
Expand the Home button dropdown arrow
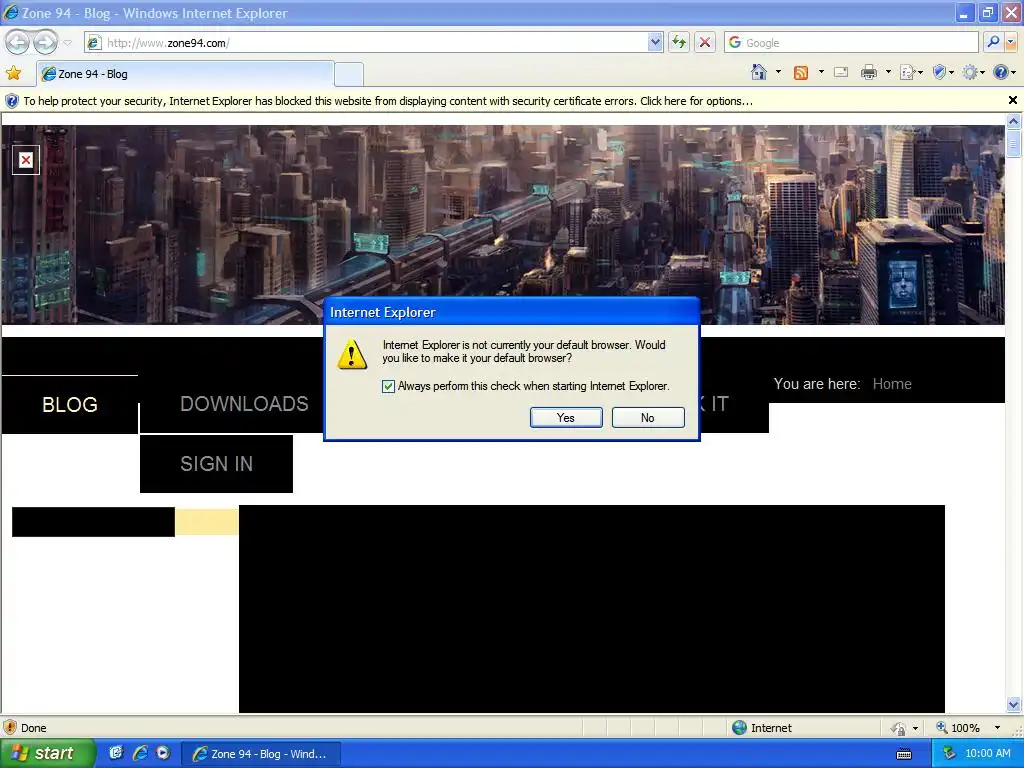tap(778, 72)
